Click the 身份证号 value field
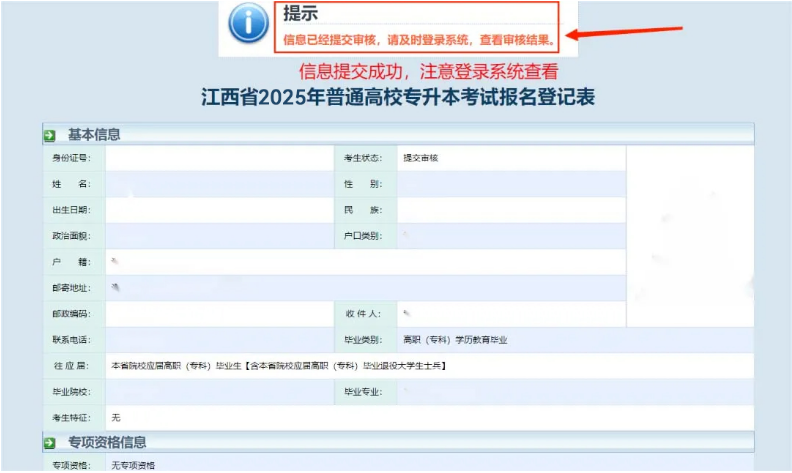 click(x=216, y=158)
